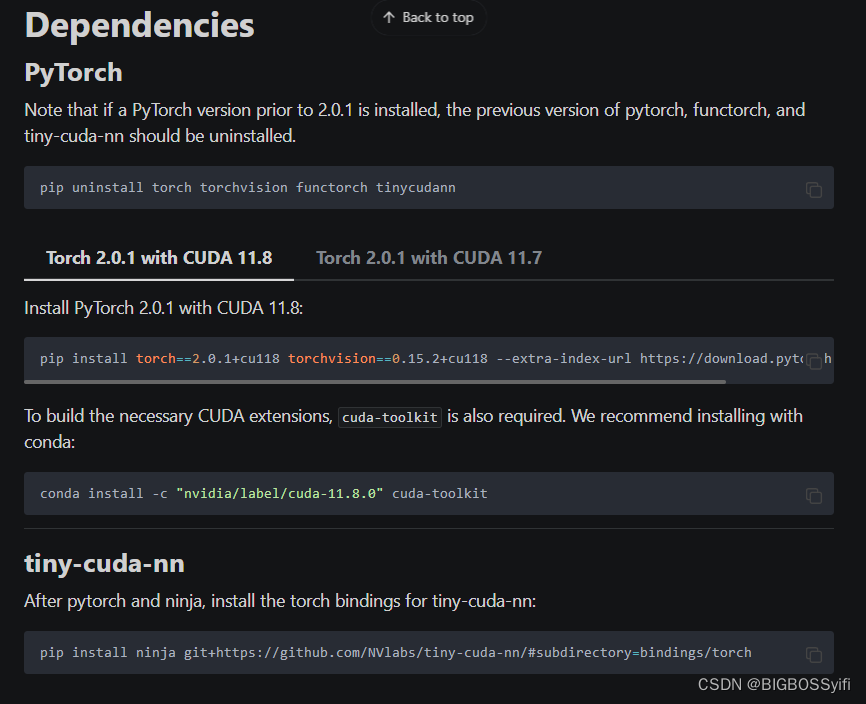Click the pip uninstall torch torchvision code text
866x704 pixels.
point(247,188)
